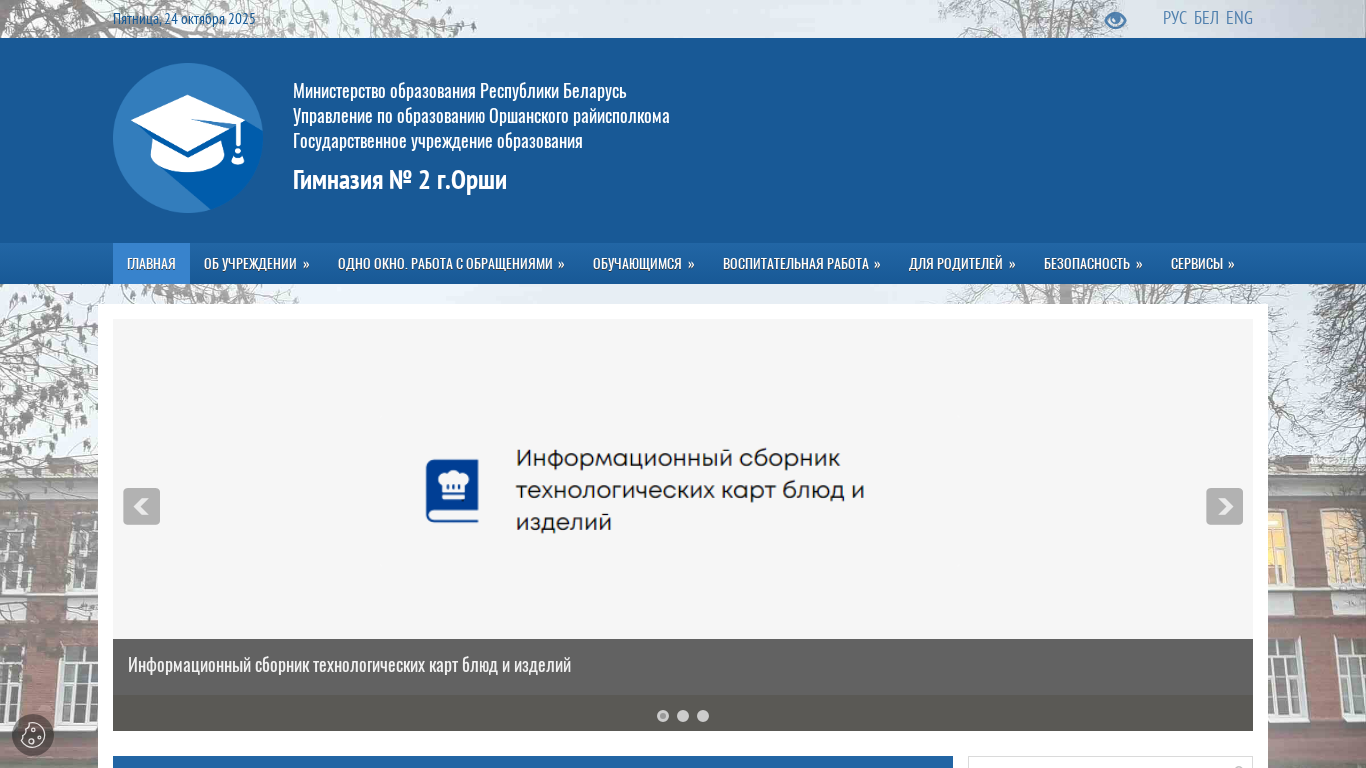Image resolution: width=1366 pixels, height=768 pixels.
Task: Advance to next slide arrow
Action: click(1224, 506)
